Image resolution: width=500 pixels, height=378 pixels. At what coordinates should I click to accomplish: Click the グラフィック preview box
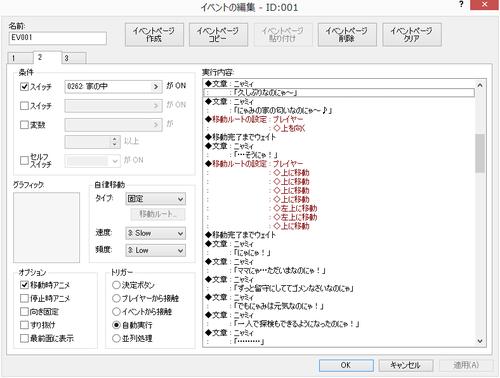(46, 228)
